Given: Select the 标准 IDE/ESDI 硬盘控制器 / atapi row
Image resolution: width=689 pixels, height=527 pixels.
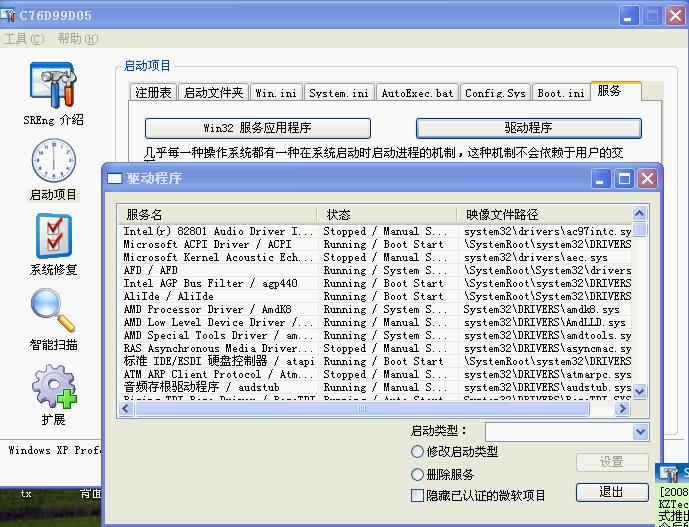Looking at the screenshot, I should pos(375,361).
